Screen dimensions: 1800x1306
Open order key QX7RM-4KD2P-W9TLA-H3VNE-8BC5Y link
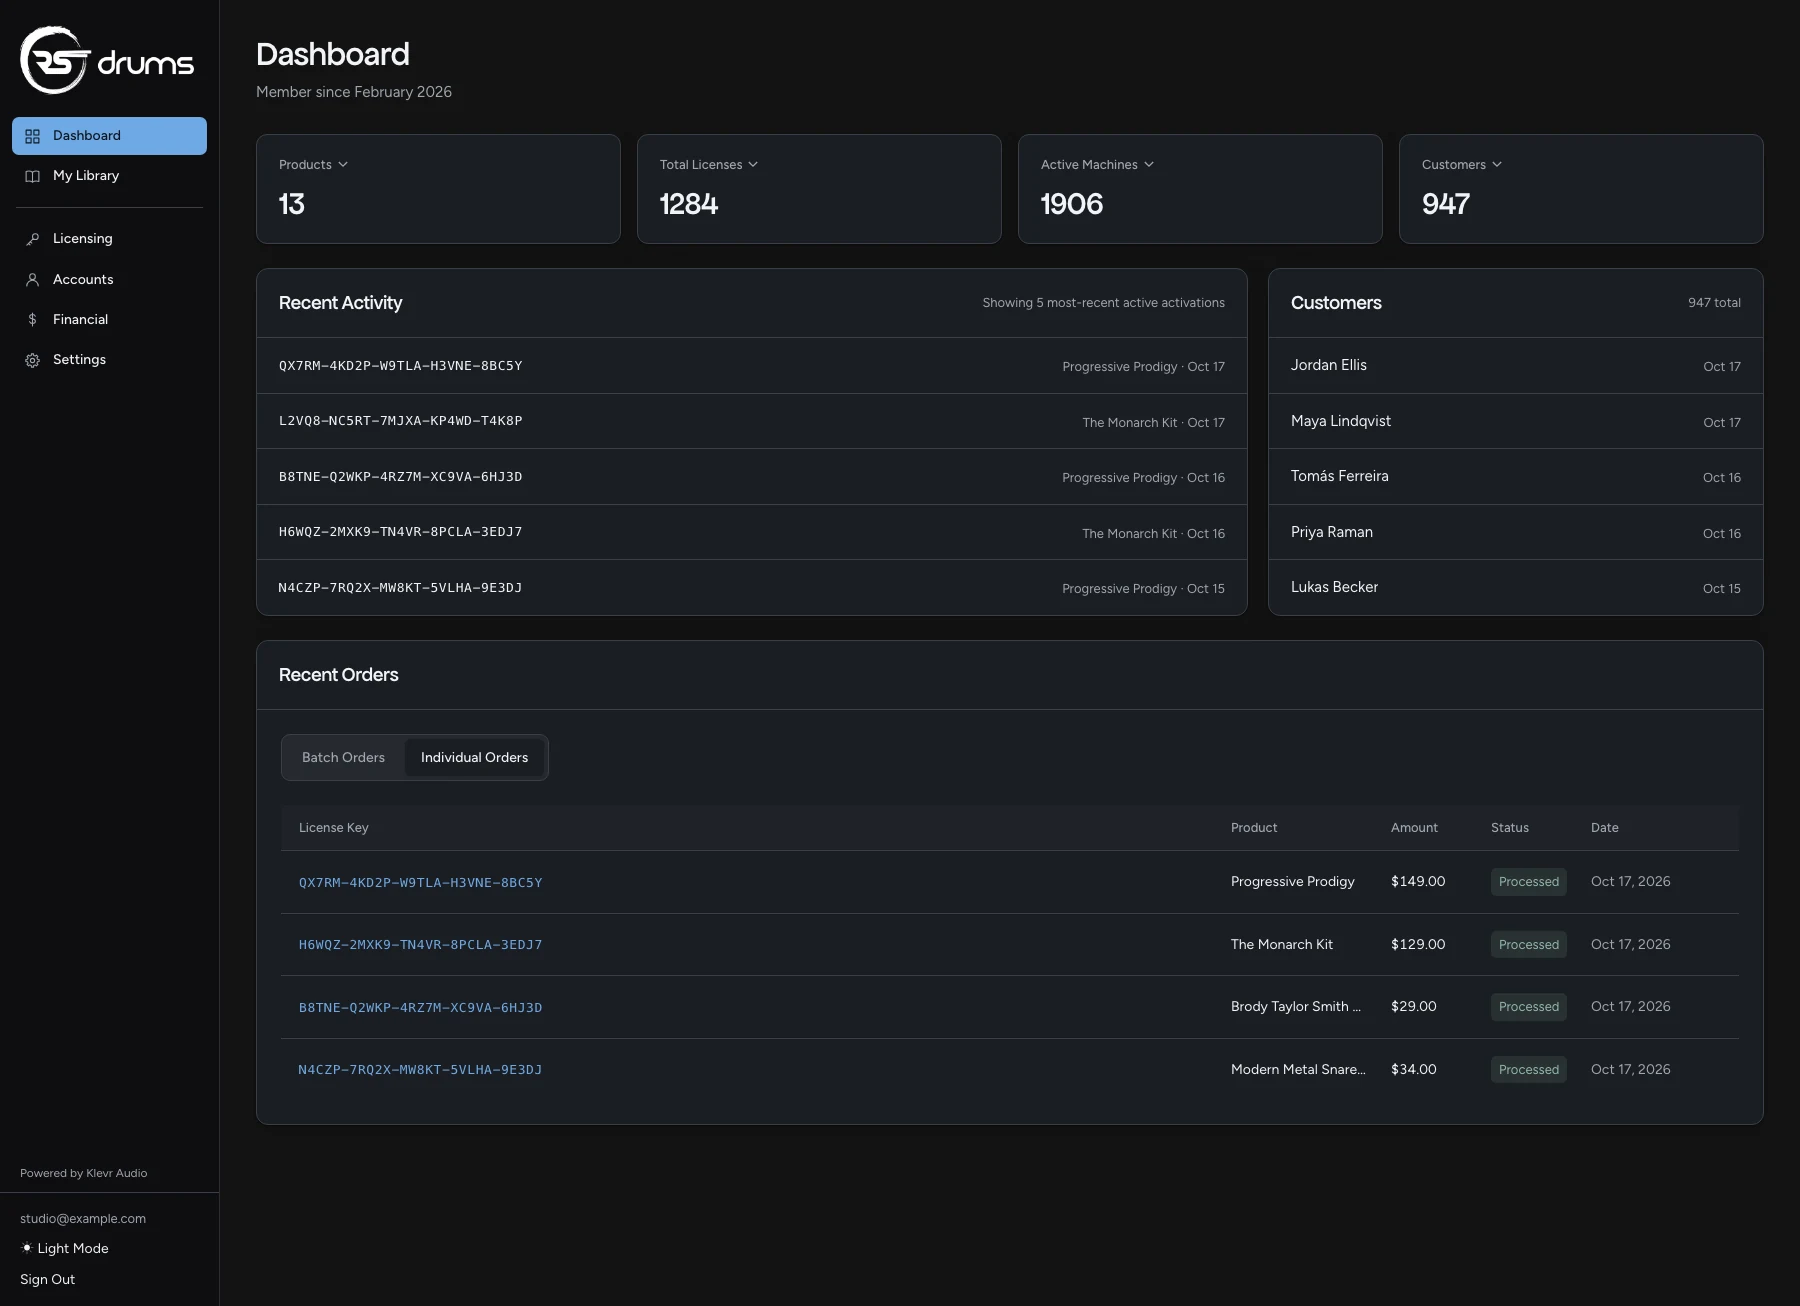[420, 882]
